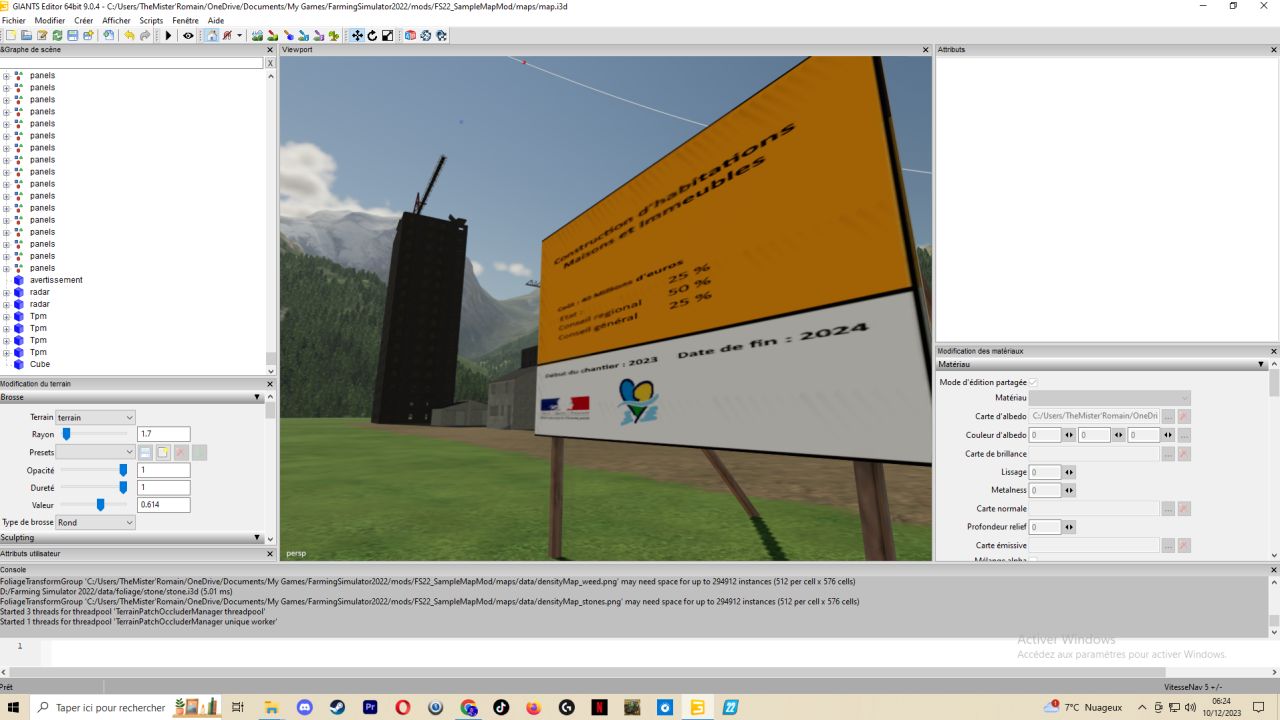The width and height of the screenshot is (1280, 720).
Task: Open the Fichier menu
Action: pyautogui.click(x=14, y=20)
